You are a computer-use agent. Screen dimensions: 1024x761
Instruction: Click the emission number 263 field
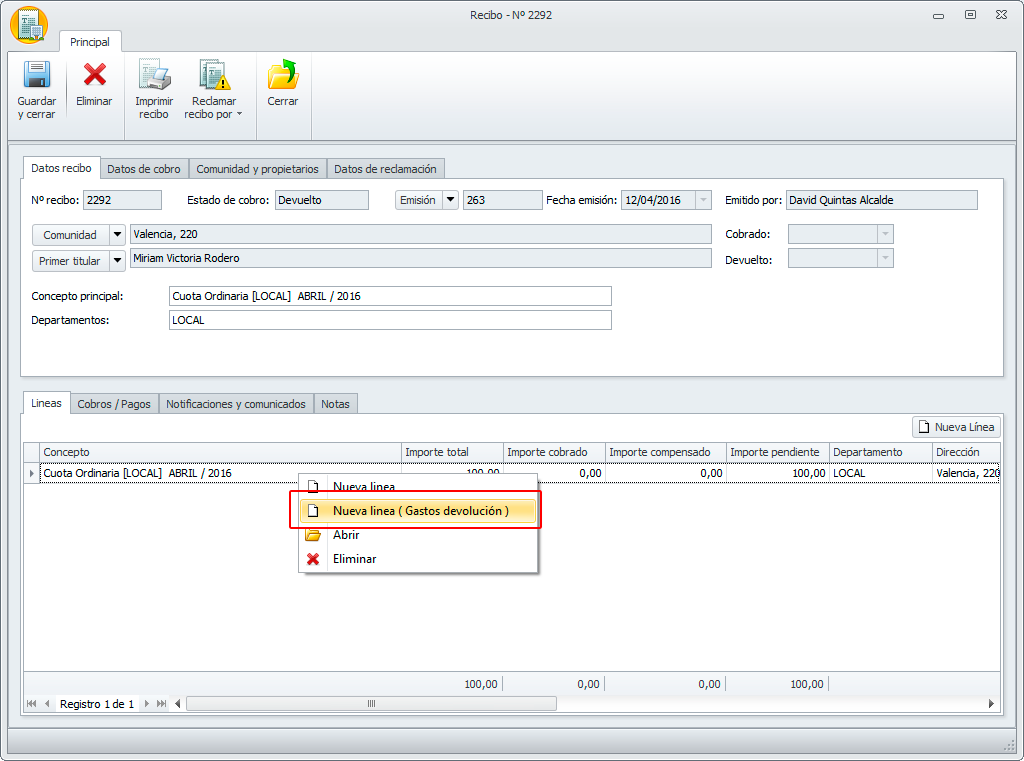[502, 200]
